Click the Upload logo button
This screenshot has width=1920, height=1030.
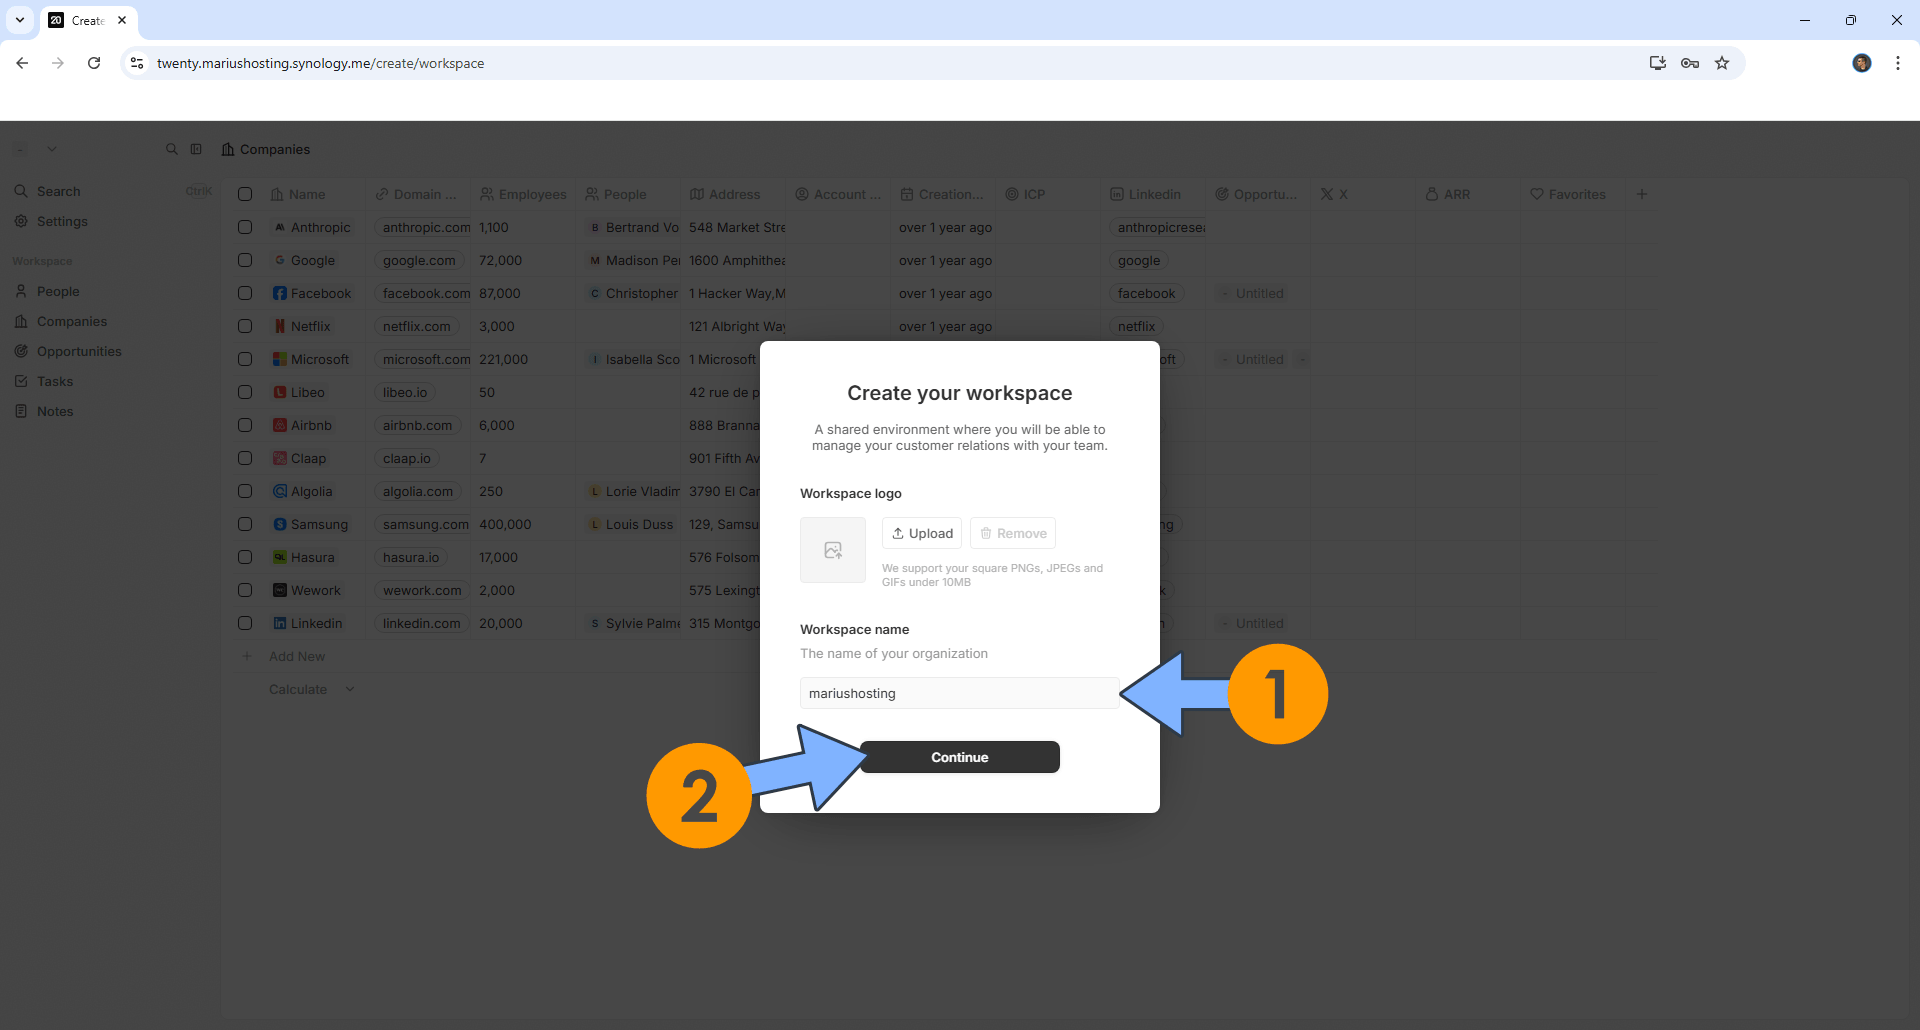click(922, 533)
